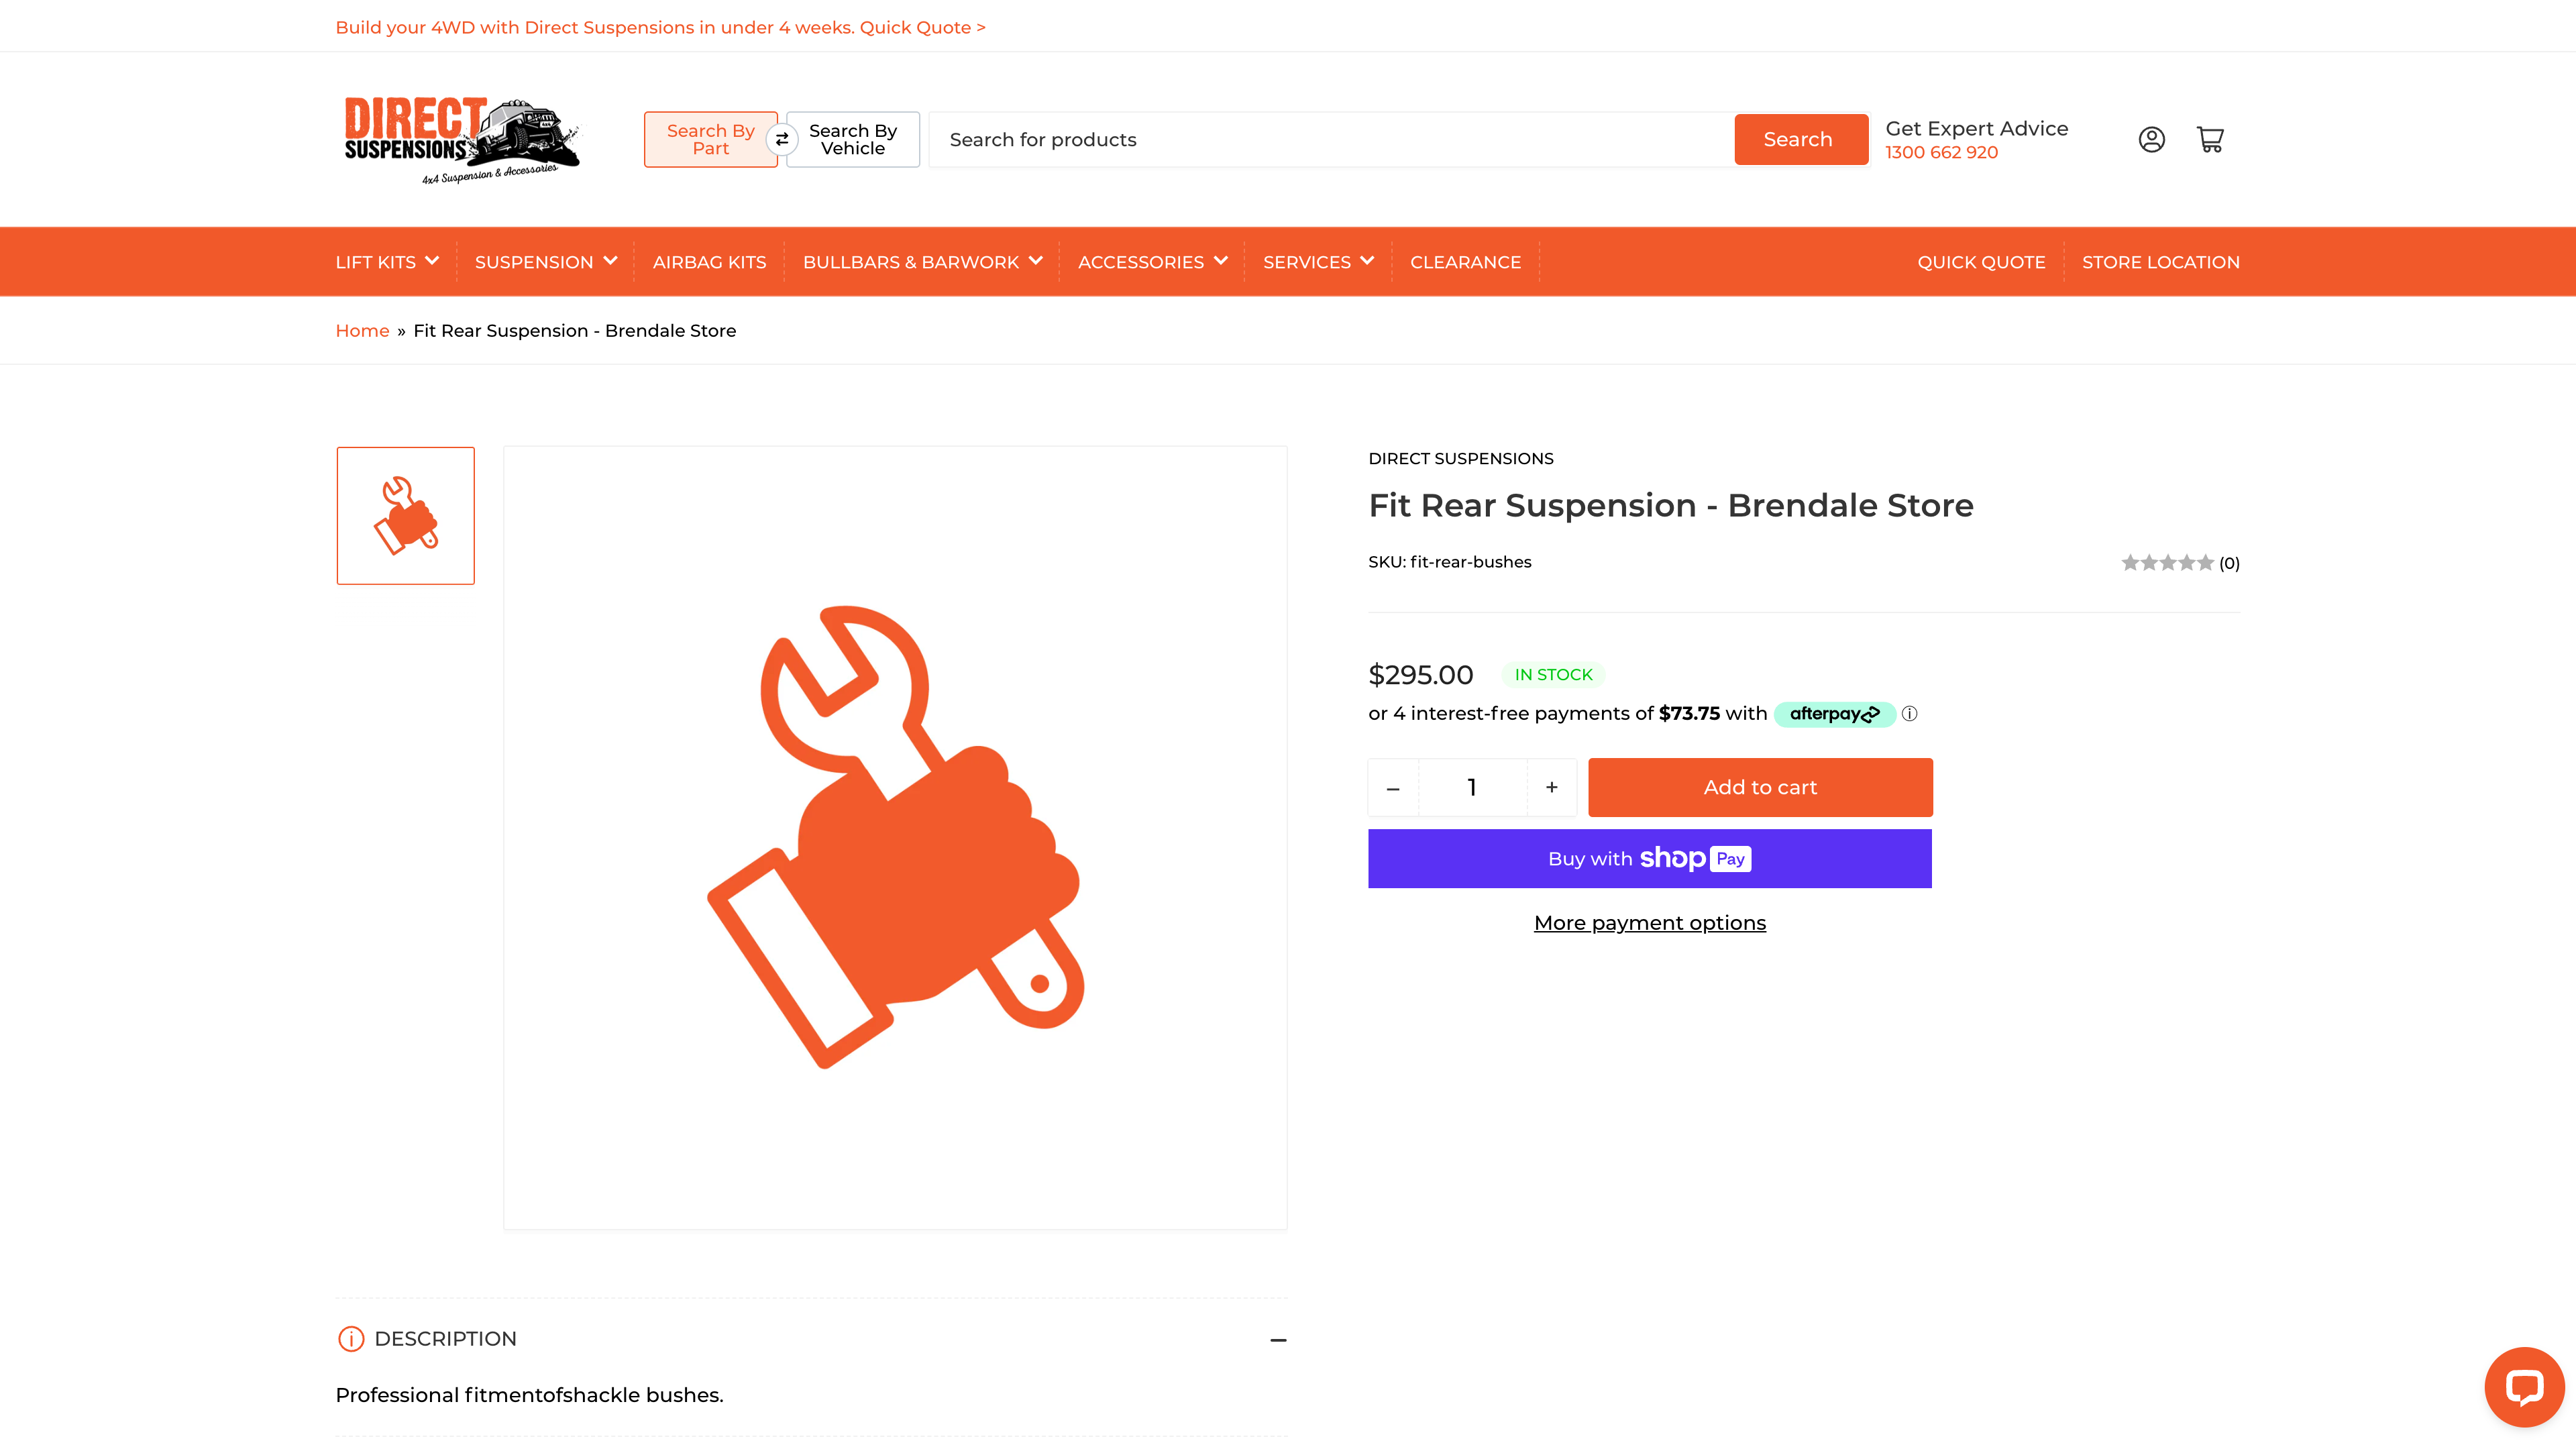This screenshot has height=1449, width=2576.
Task: Open More payment options link
Action: [x=1649, y=922]
